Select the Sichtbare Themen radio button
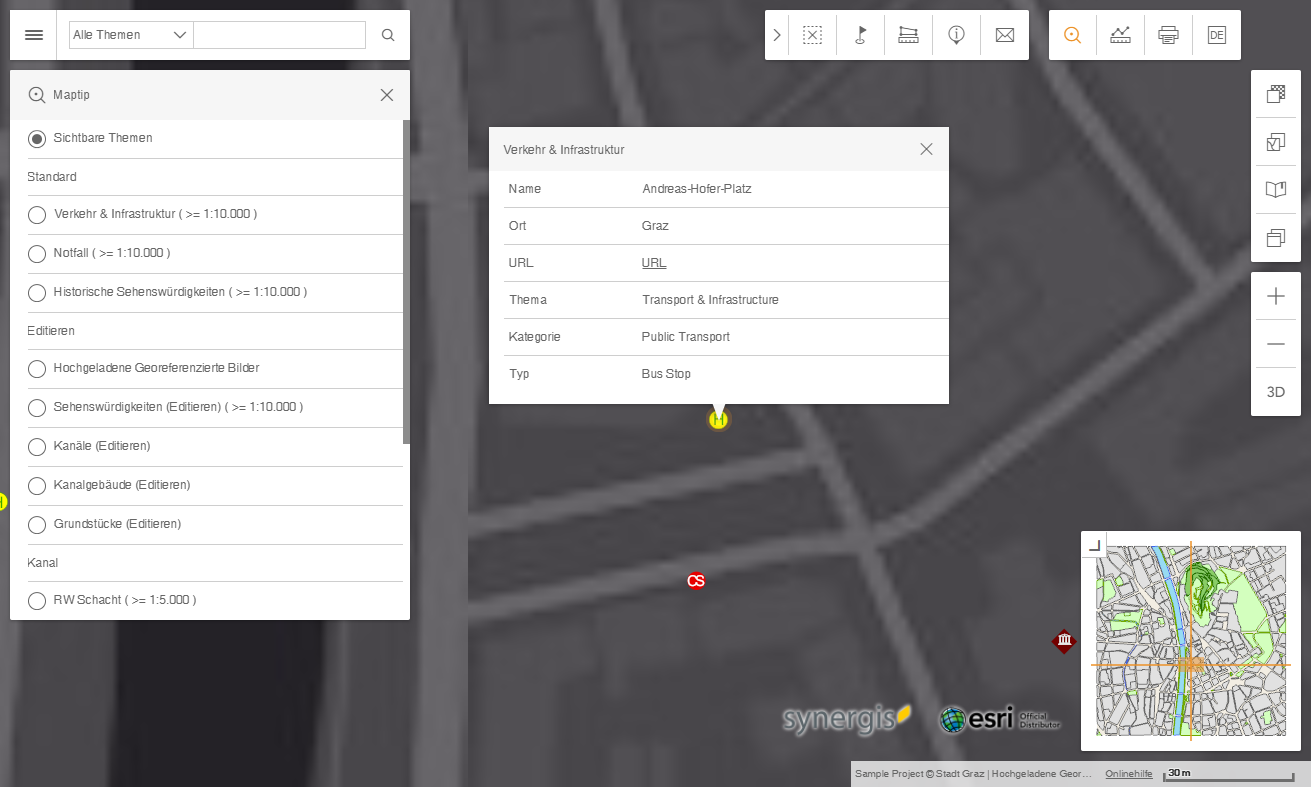This screenshot has width=1311, height=787. click(x=37, y=138)
